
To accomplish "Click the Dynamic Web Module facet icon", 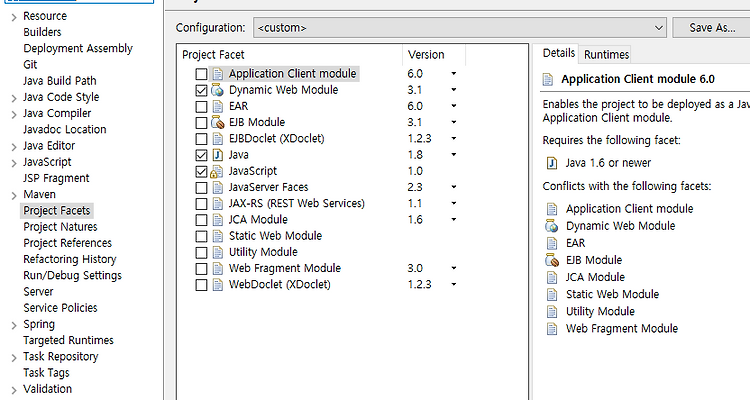I will 218,90.
